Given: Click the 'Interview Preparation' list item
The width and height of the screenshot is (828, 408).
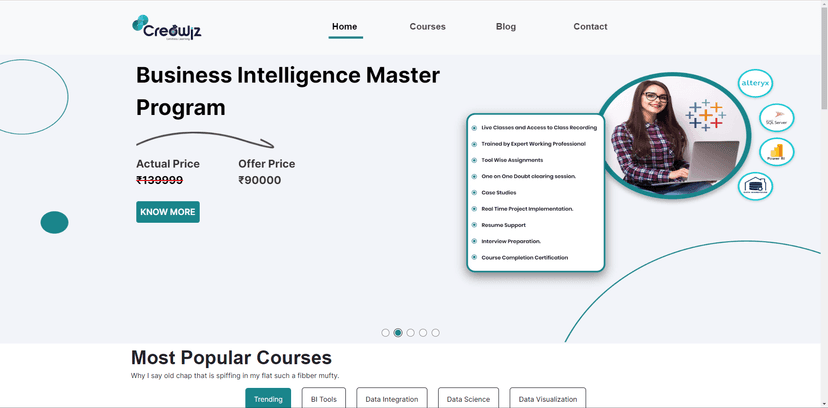Looking at the screenshot, I should coord(511,241).
